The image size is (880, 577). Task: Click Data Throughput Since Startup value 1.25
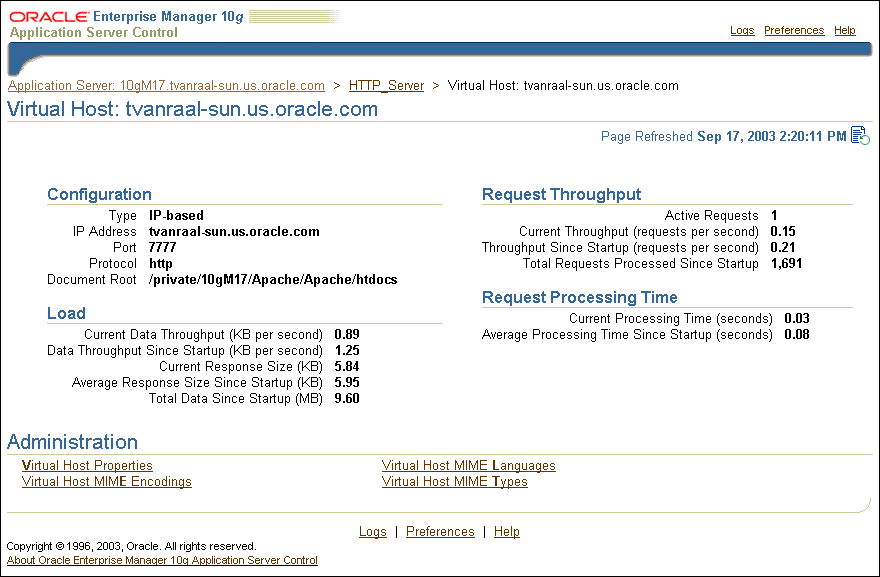pyautogui.click(x=347, y=351)
